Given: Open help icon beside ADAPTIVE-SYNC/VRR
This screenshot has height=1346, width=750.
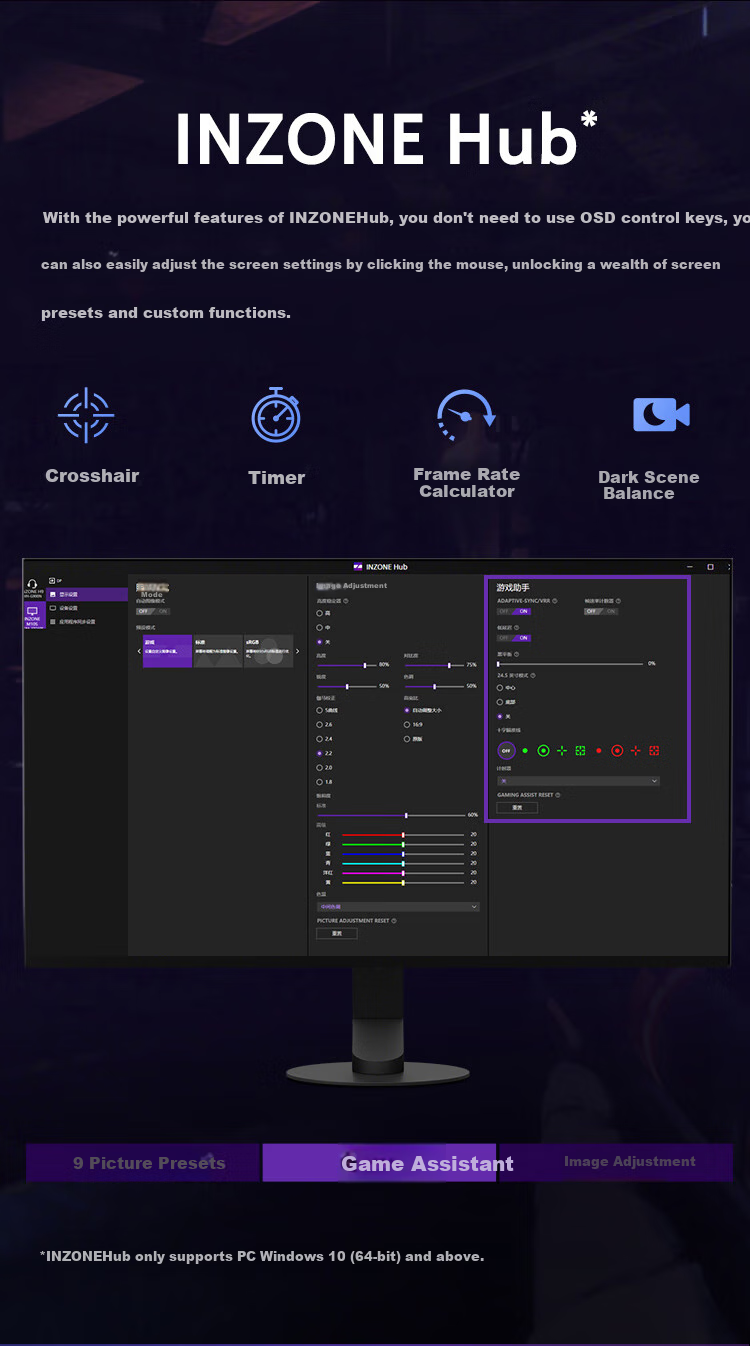Looking at the screenshot, I should coord(555,601).
